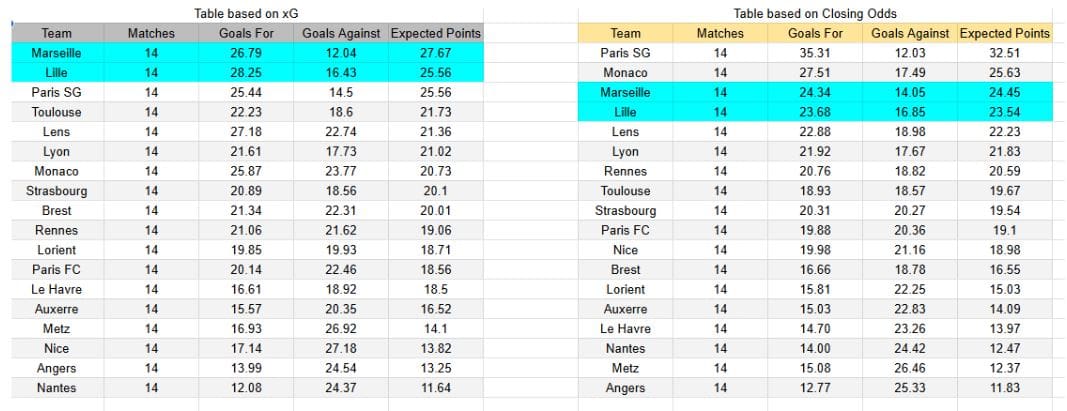Click 'Matches' header in Closing Odds table
This screenshot has width=1067, height=411.
point(720,33)
